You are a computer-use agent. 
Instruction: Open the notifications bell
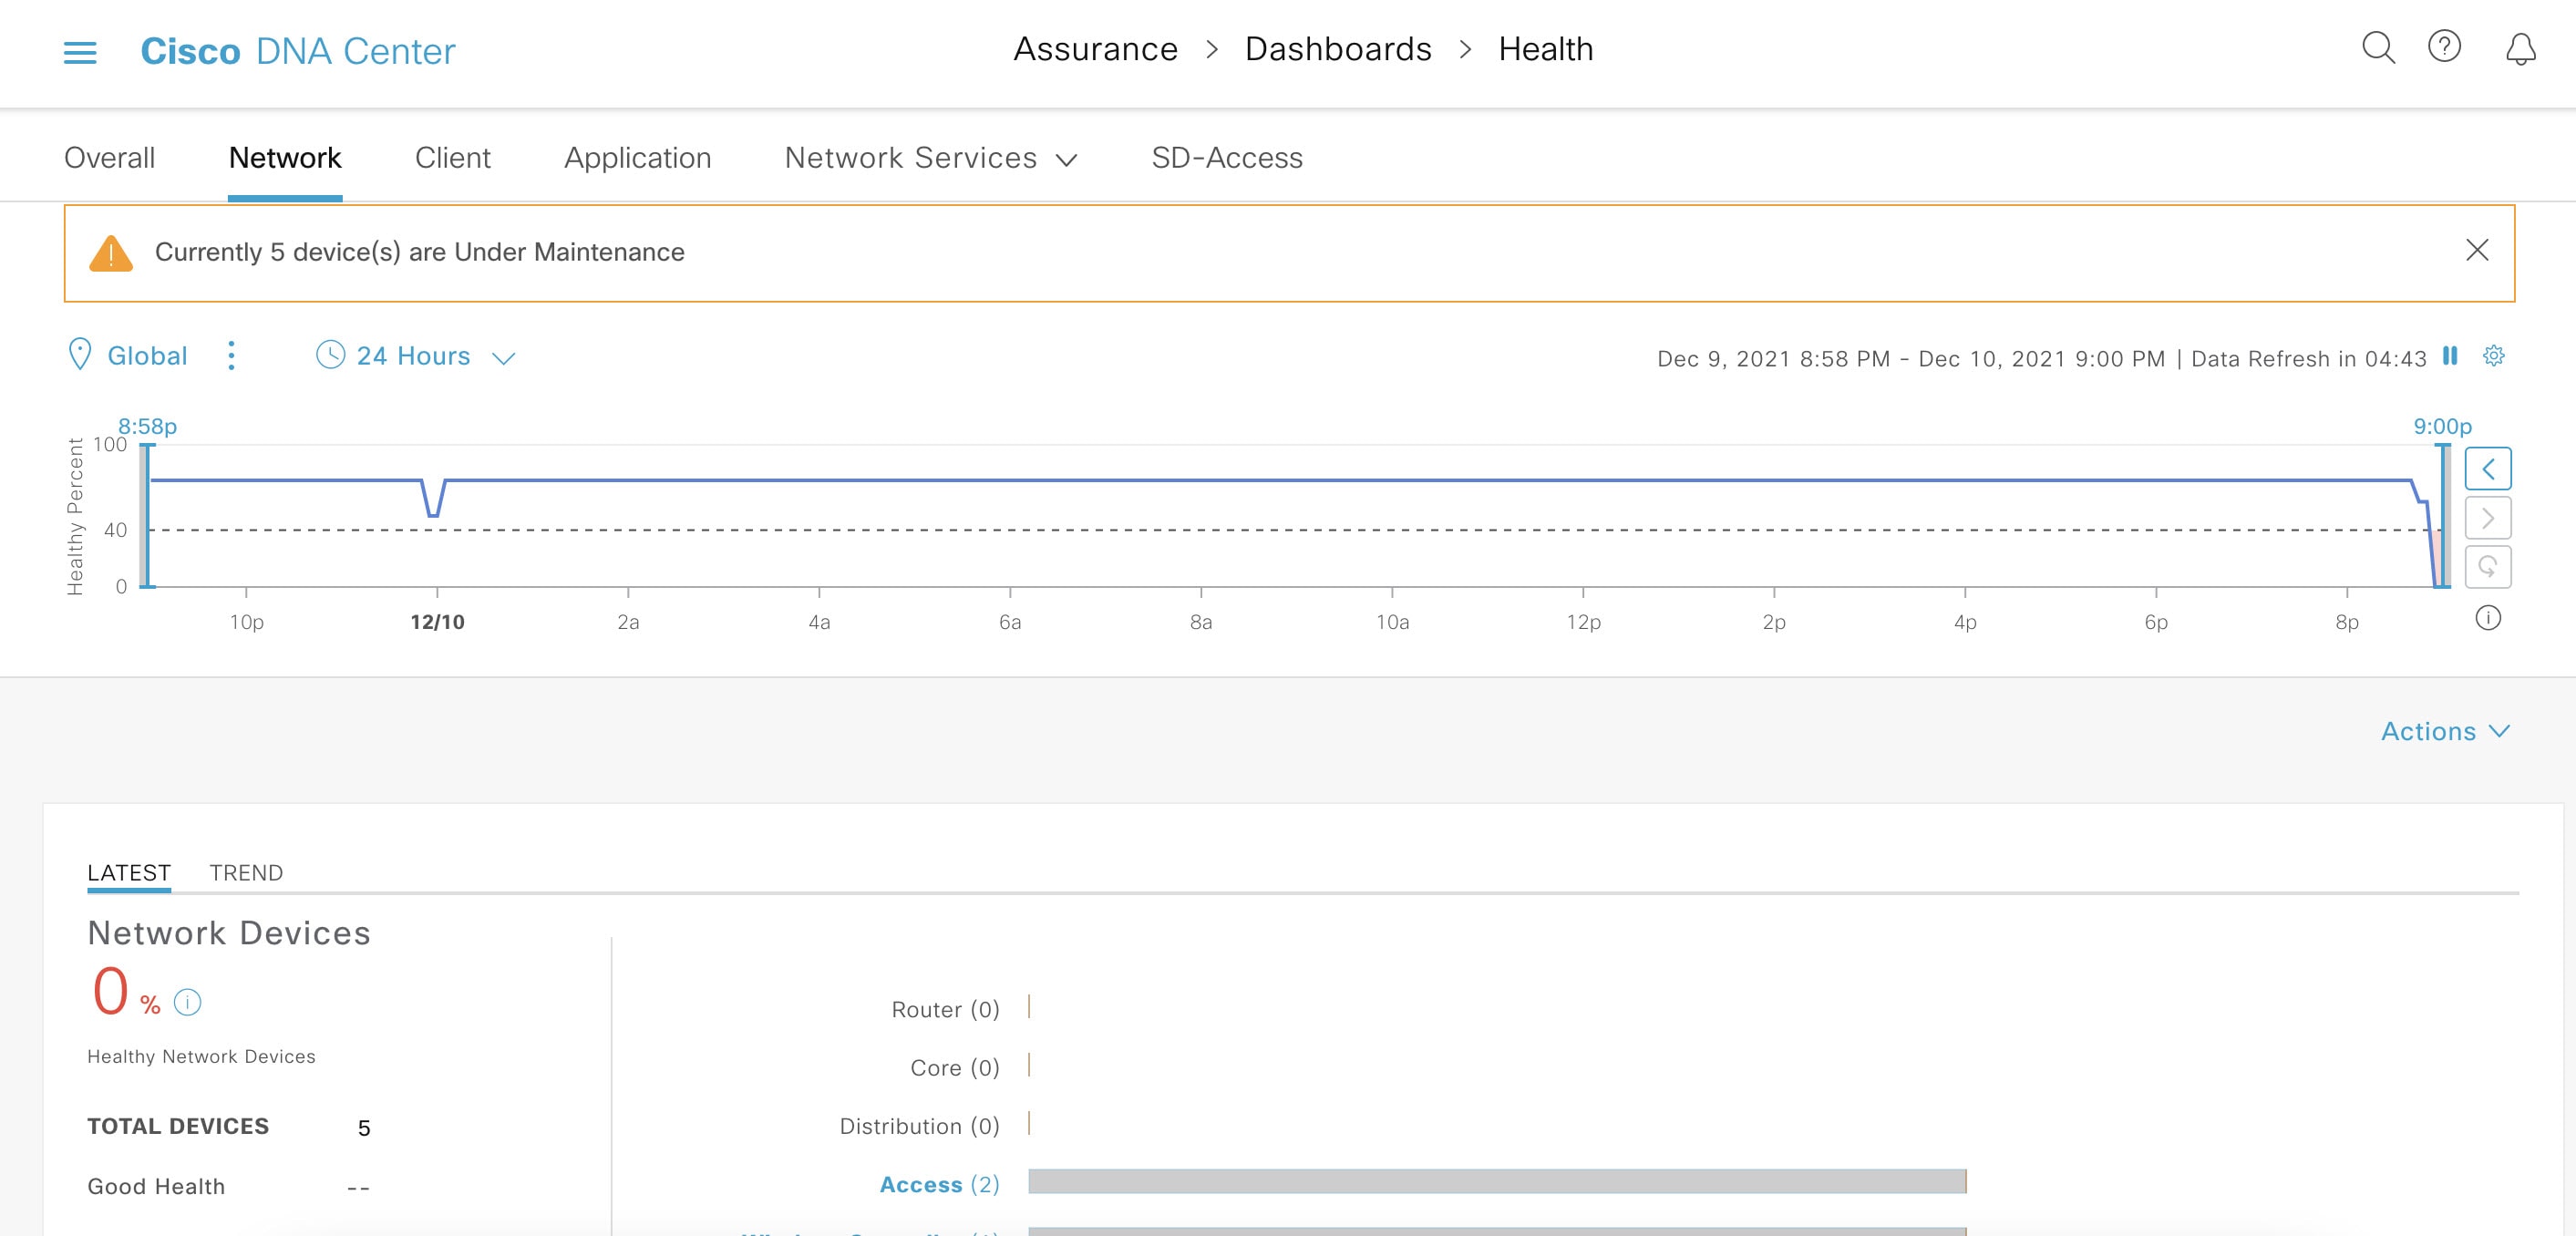(2520, 49)
